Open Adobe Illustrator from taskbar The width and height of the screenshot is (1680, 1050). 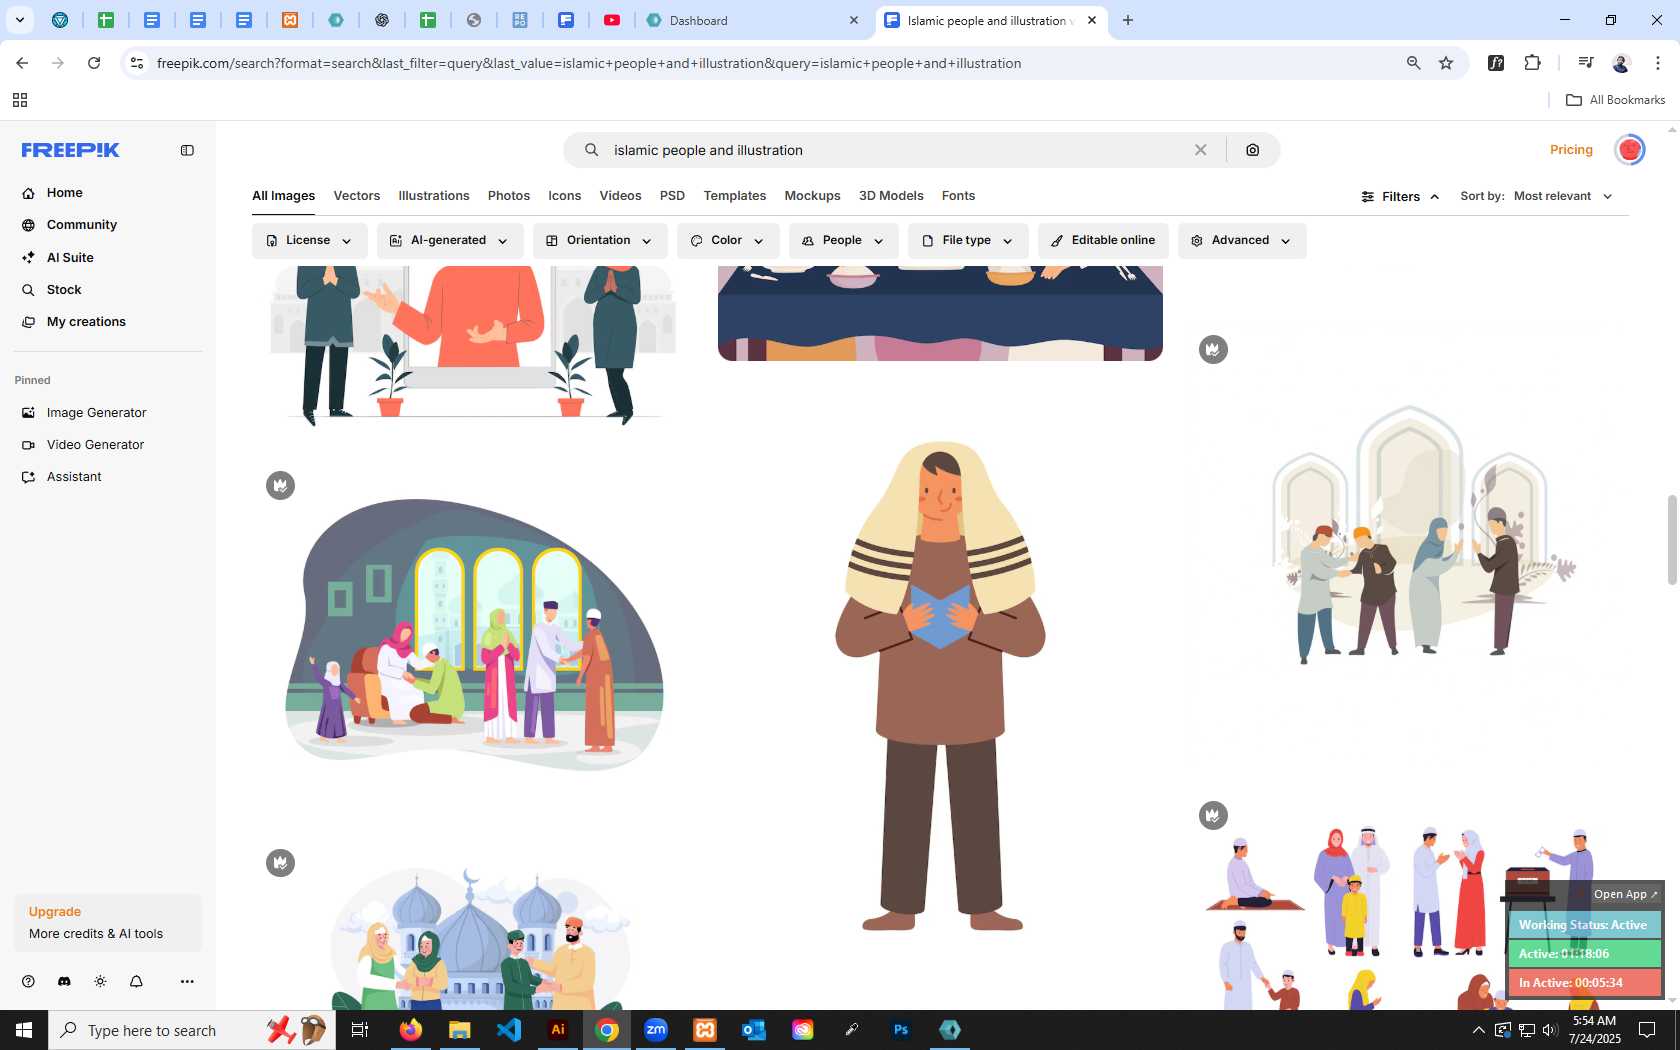(558, 1030)
